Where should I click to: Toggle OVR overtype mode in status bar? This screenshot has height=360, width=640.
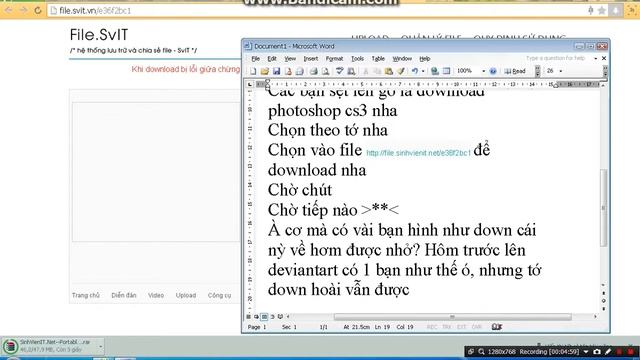point(476,327)
